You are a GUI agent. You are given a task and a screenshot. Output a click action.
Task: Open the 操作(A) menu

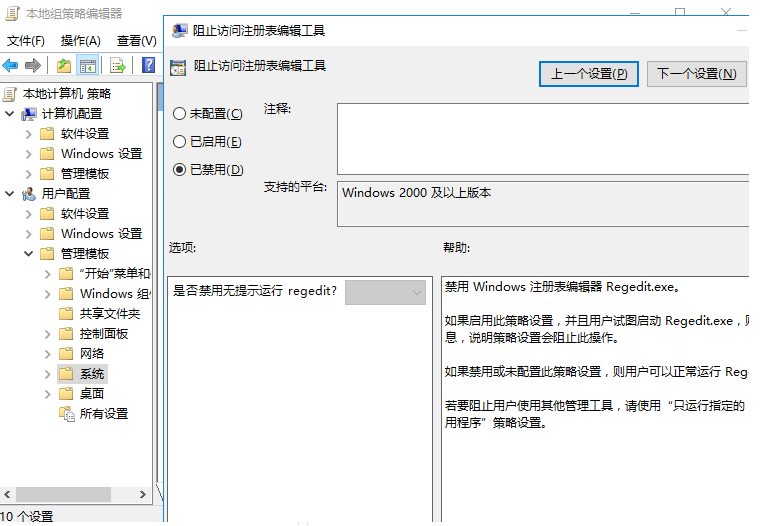80,41
